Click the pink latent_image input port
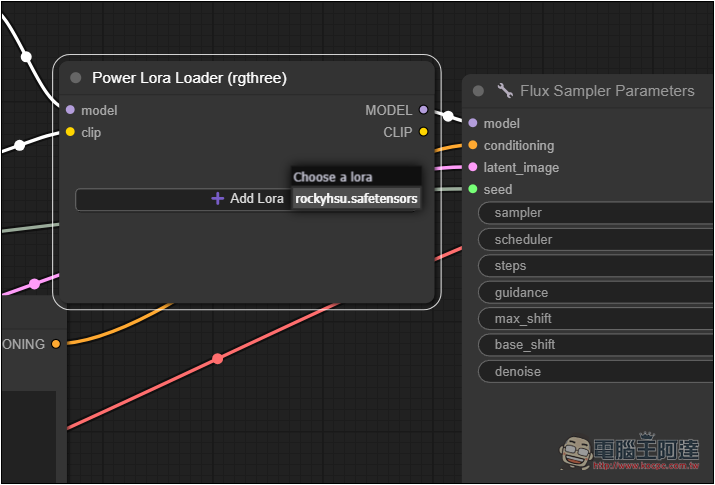Viewport: 715px width, 485px height. 473,167
